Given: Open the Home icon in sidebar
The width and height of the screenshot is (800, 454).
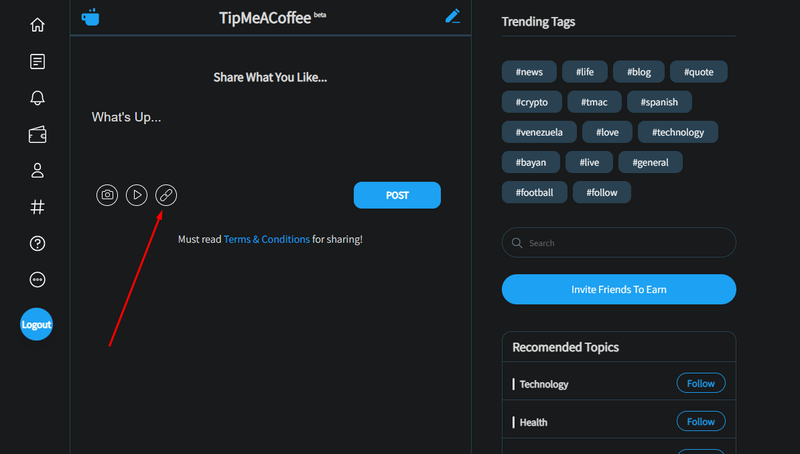Looking at the screenshot, I should coord(37,25).
